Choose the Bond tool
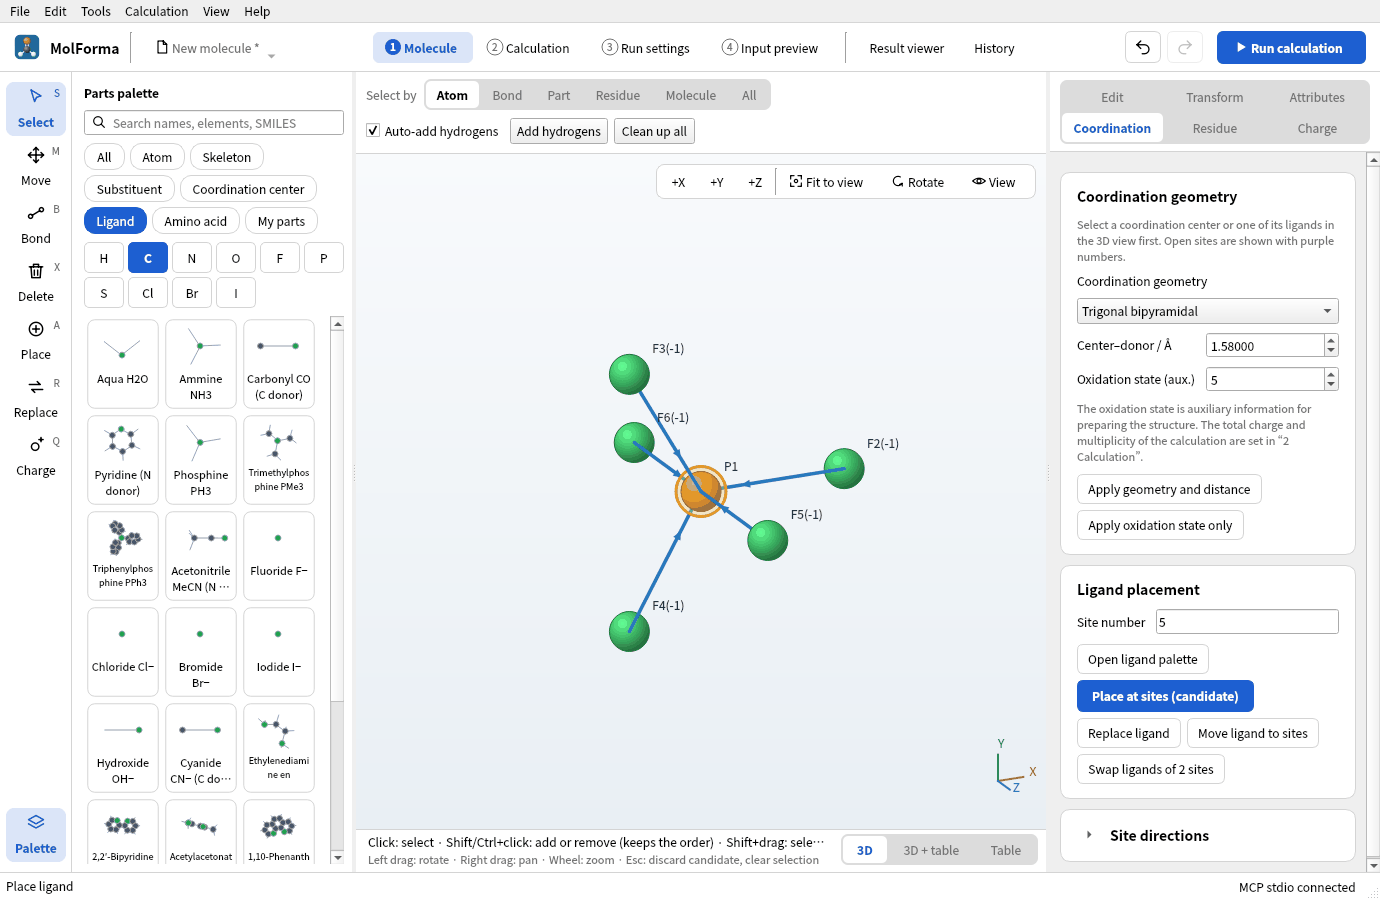The image size is (1380, 900). tap(36, 224)
